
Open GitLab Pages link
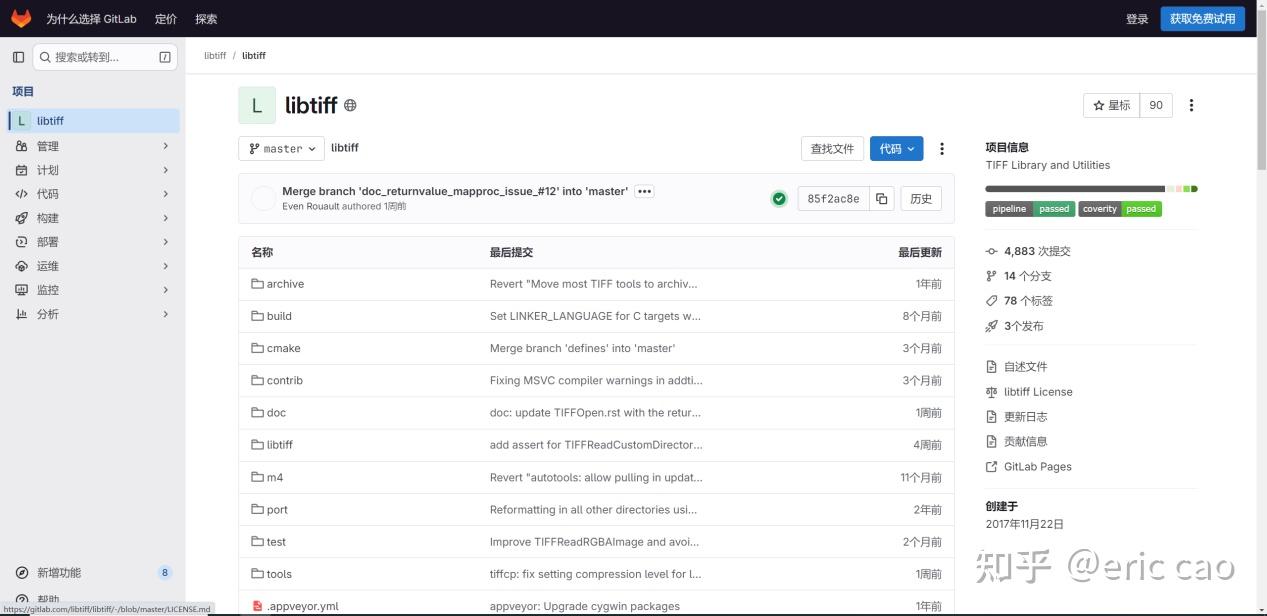(1038, 467)
